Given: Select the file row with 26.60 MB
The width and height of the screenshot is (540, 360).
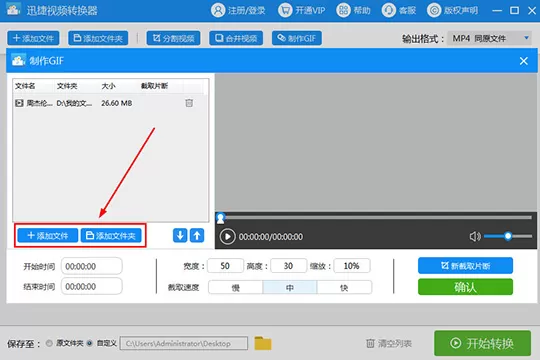Looking at the screenshot, I should coord(110,103).
